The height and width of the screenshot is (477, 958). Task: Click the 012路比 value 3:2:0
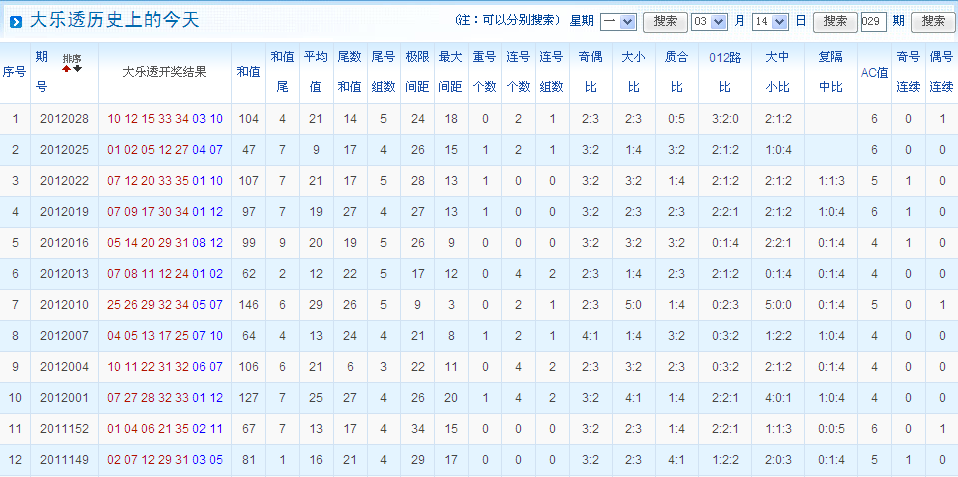(x=725, y=118)
